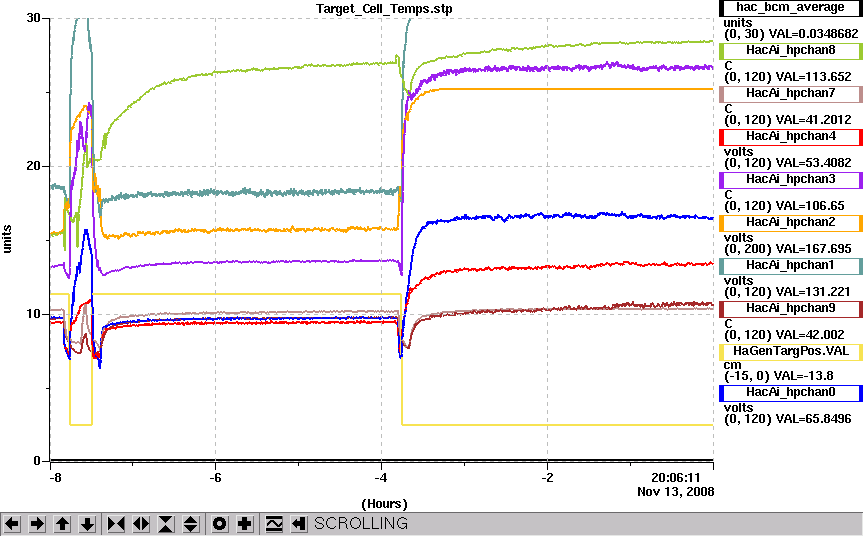Select the HacAi_hpchan7 legend entry
The image size is (863, 536).
tap(790, 94)
